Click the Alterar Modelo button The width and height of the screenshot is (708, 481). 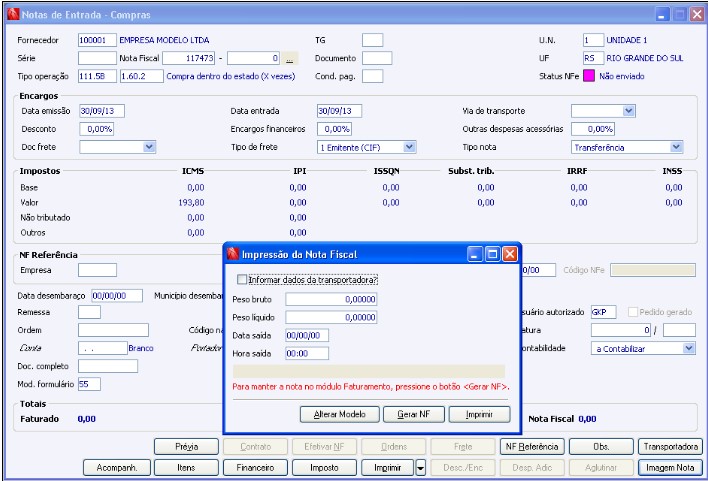(x=340, y=414)
